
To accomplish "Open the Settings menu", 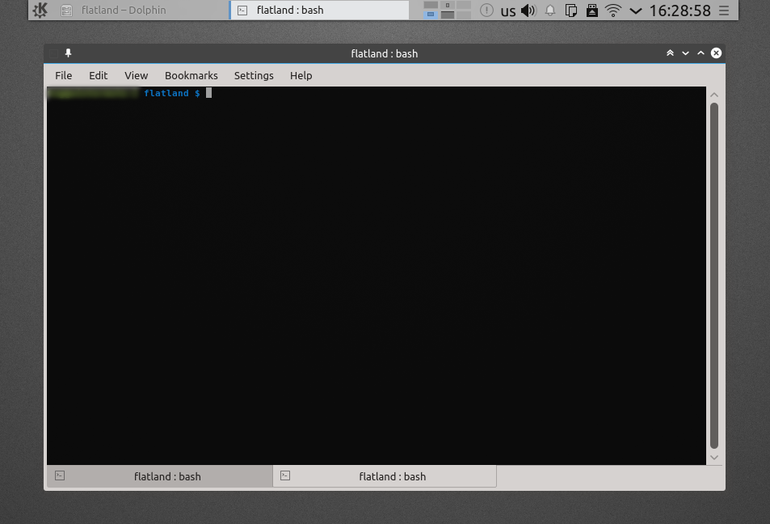I will [x=253, y=76].
